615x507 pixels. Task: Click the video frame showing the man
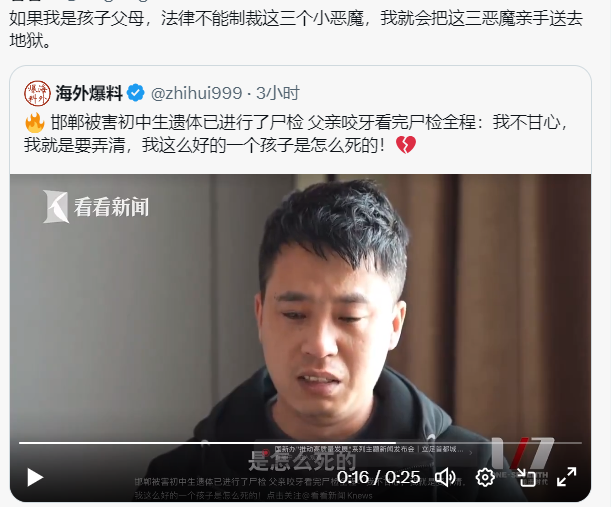(x=300, y=306)
